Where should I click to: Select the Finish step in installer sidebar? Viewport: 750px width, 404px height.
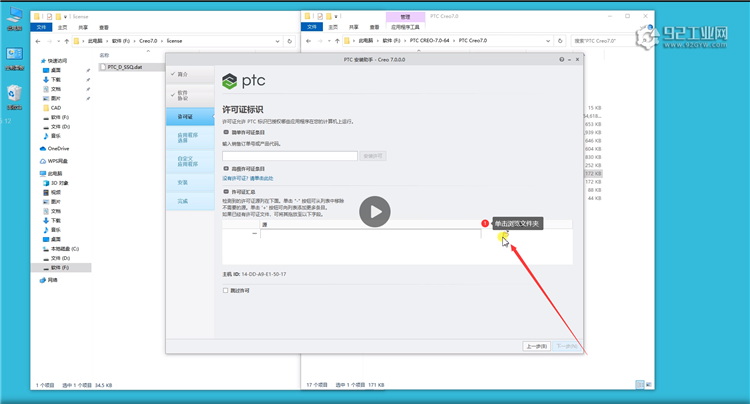click(190, 201)
